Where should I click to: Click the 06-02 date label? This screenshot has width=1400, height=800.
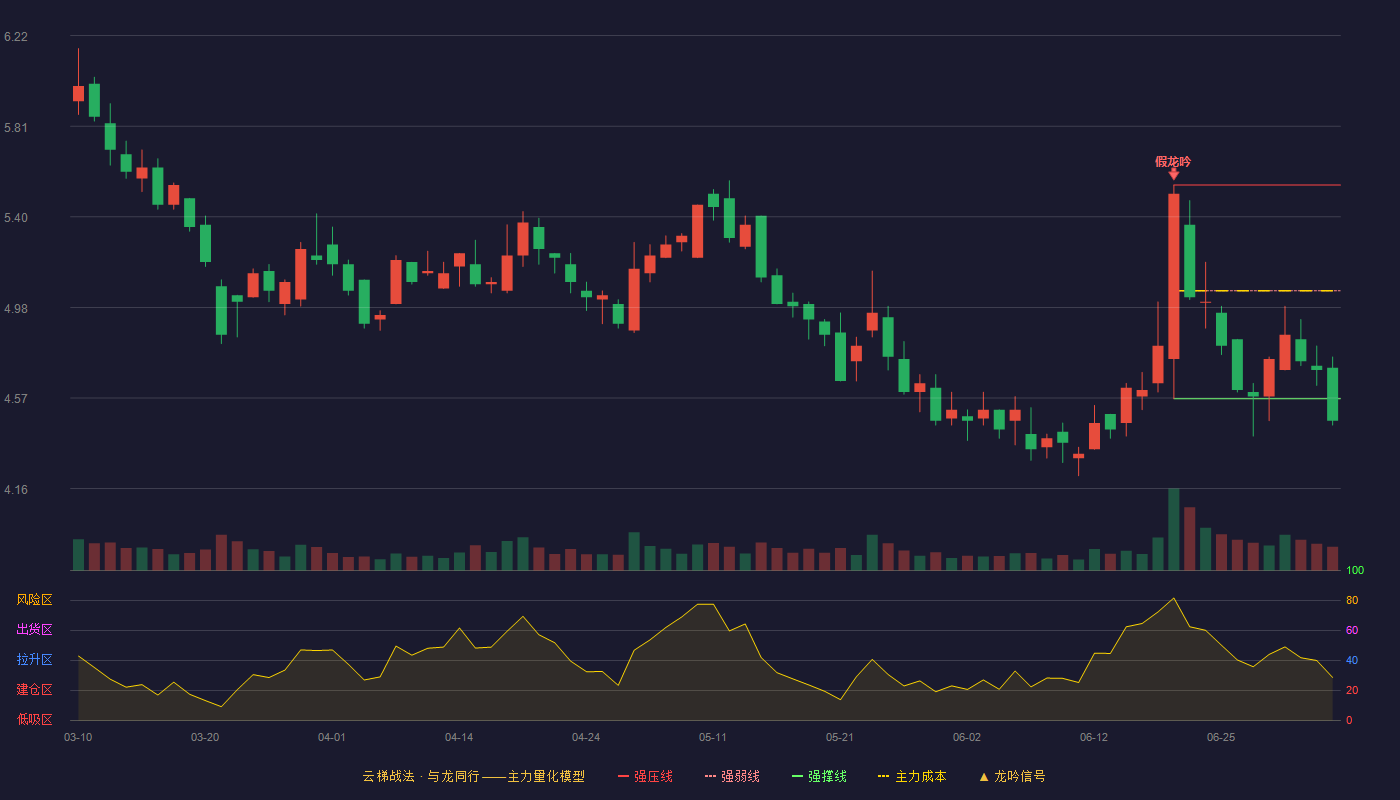[967, 737]
